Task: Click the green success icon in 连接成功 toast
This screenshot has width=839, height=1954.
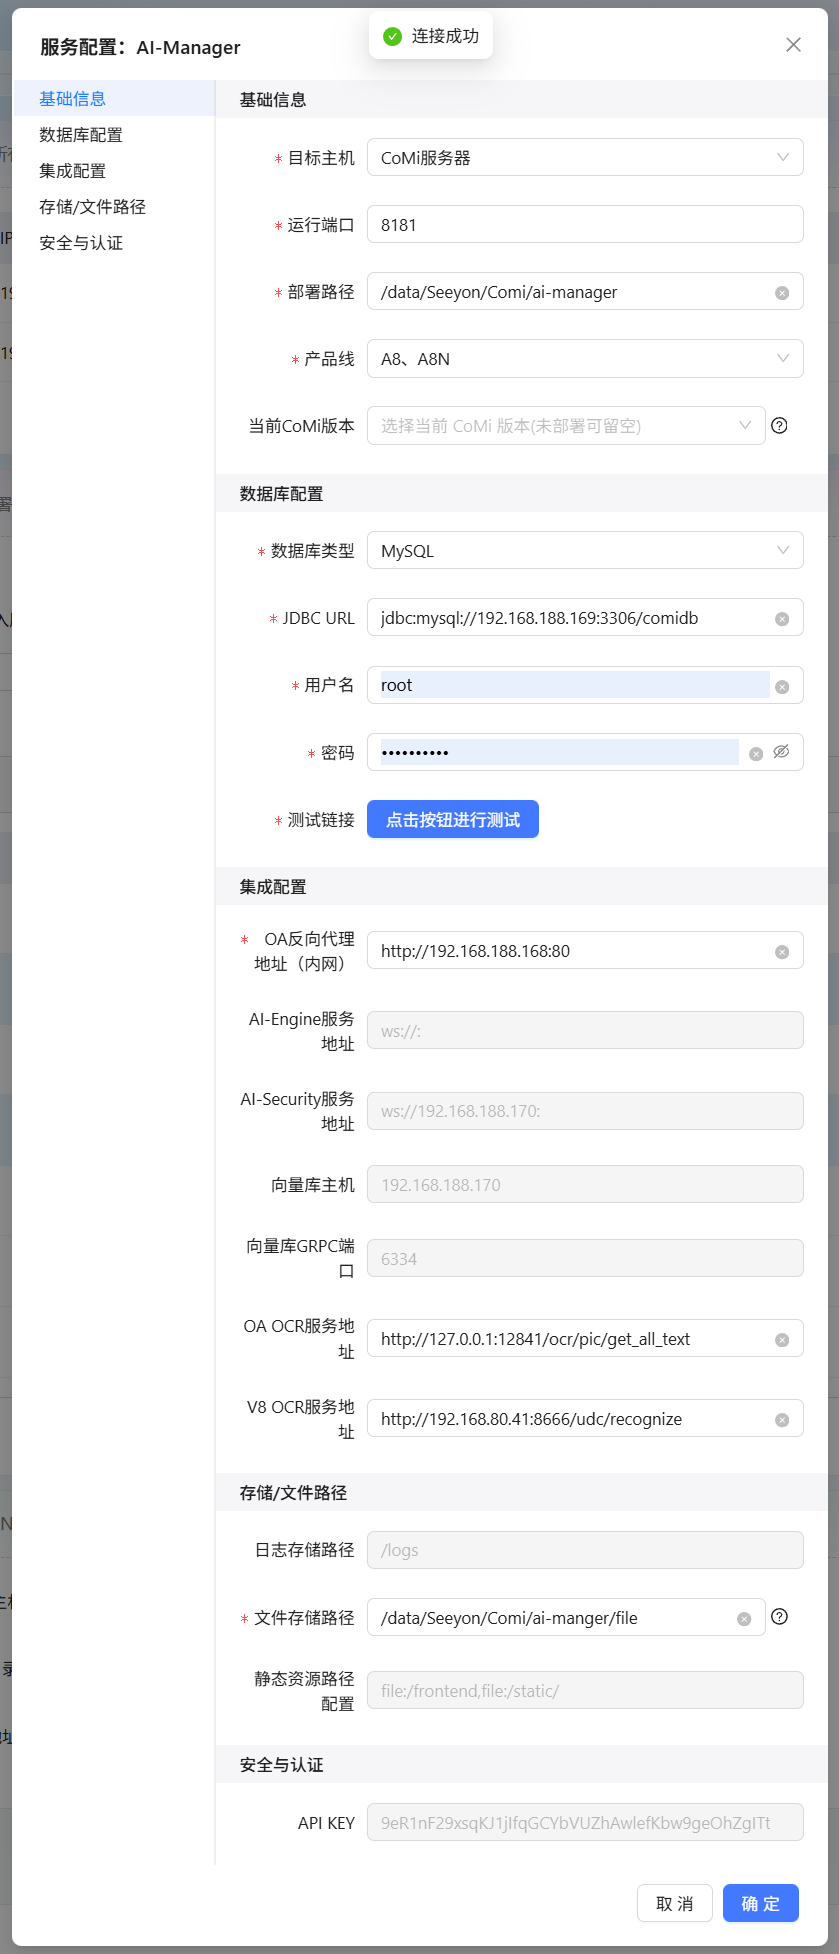Action: [392, 36]
